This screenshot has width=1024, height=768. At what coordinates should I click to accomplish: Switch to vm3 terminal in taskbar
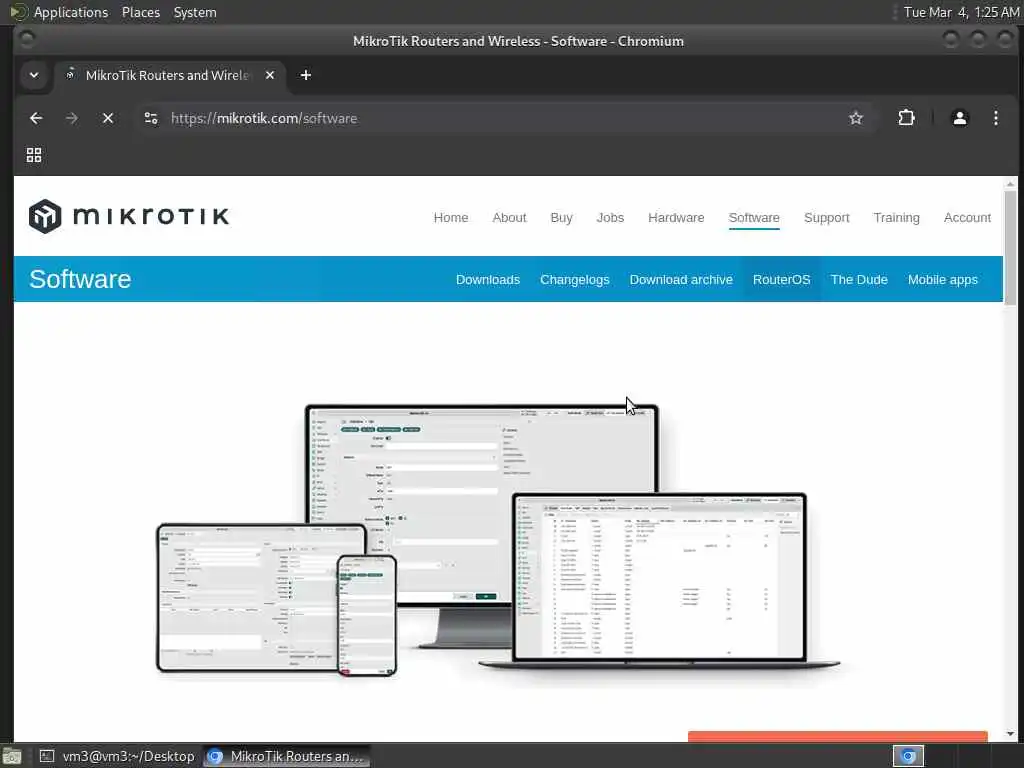[118, 756]
